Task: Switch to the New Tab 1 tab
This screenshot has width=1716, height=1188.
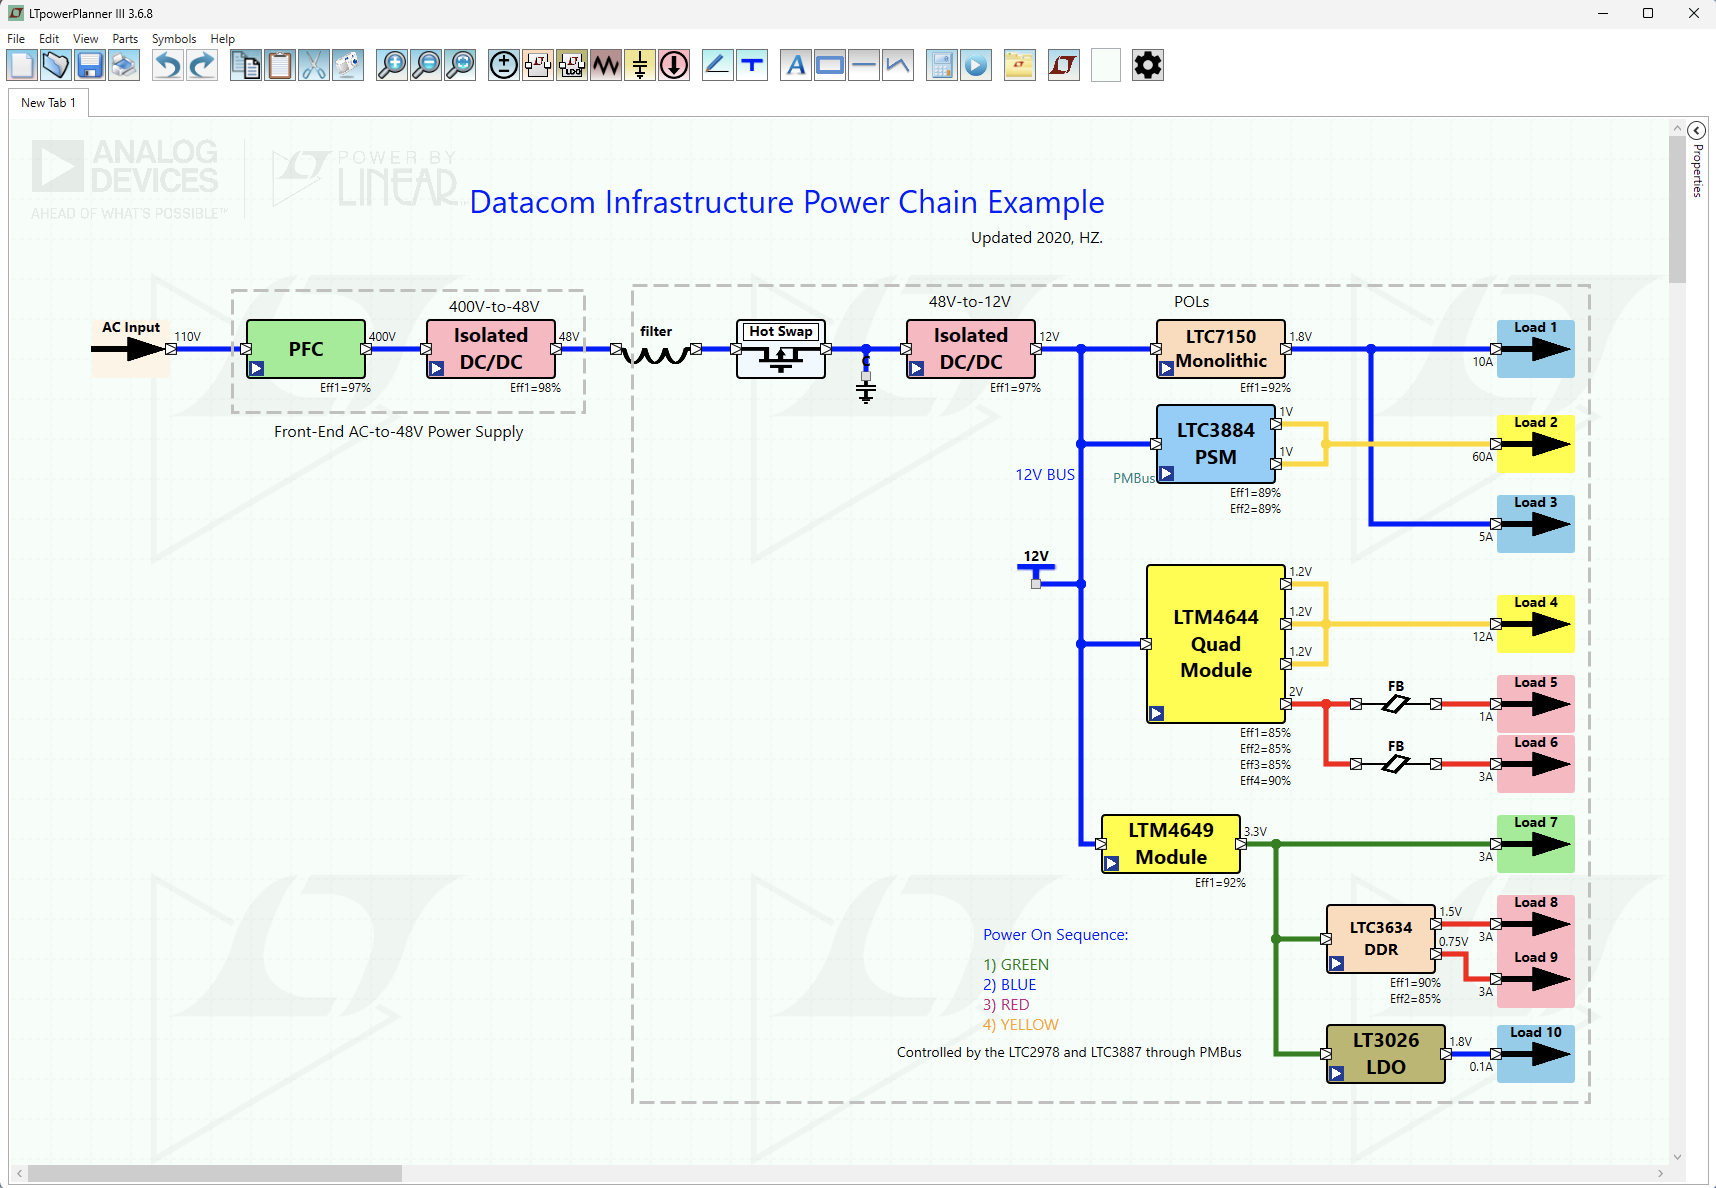Action: click(x=48, y=103)
